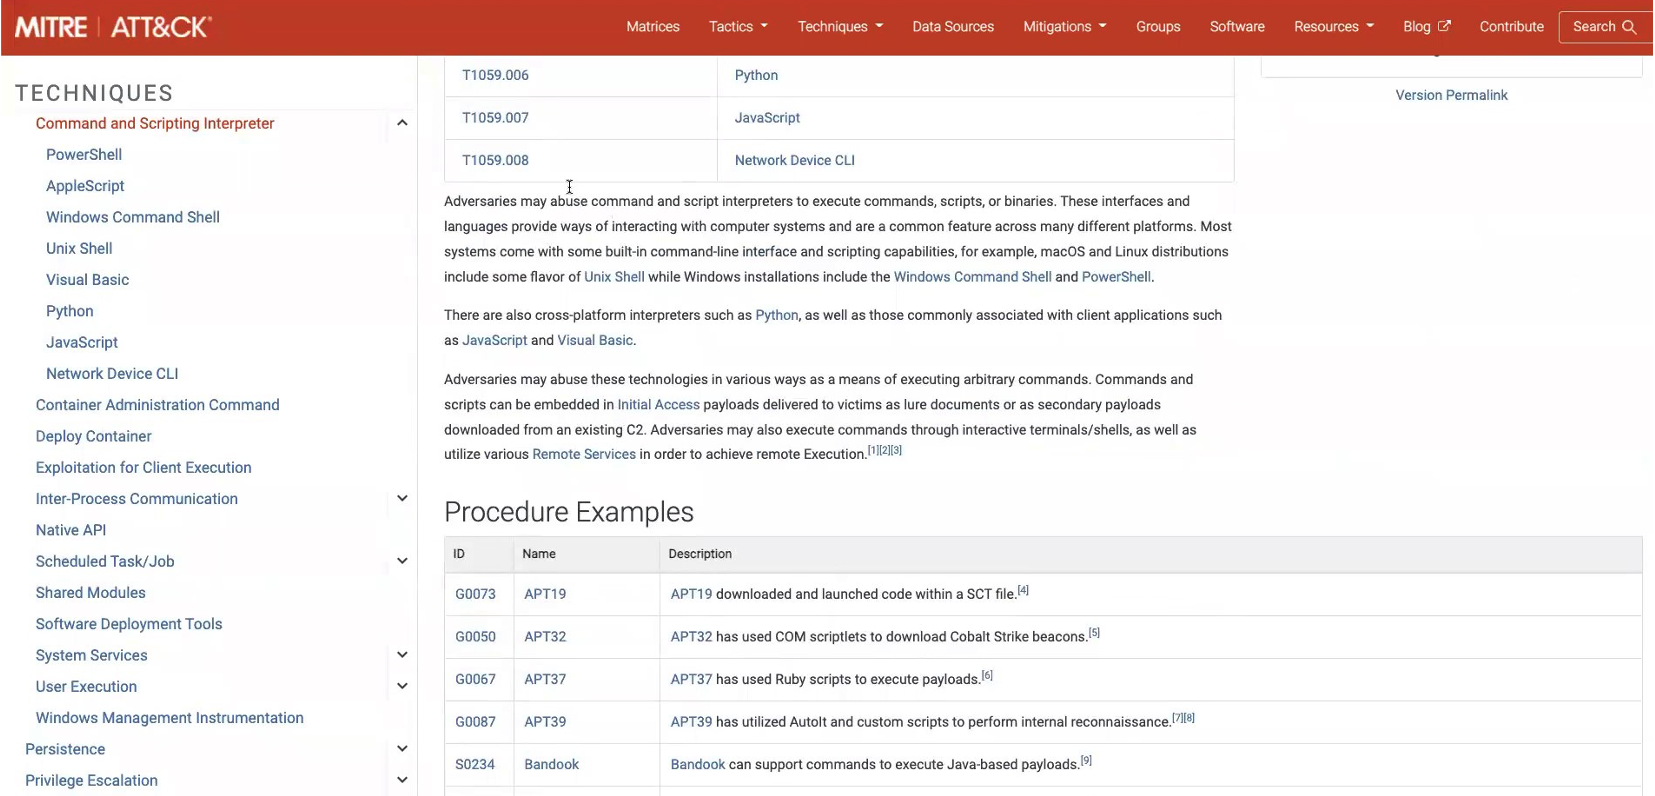1655x796 pixels.
Task: Open APT32 in the Name column
Action: pos(545,636)
